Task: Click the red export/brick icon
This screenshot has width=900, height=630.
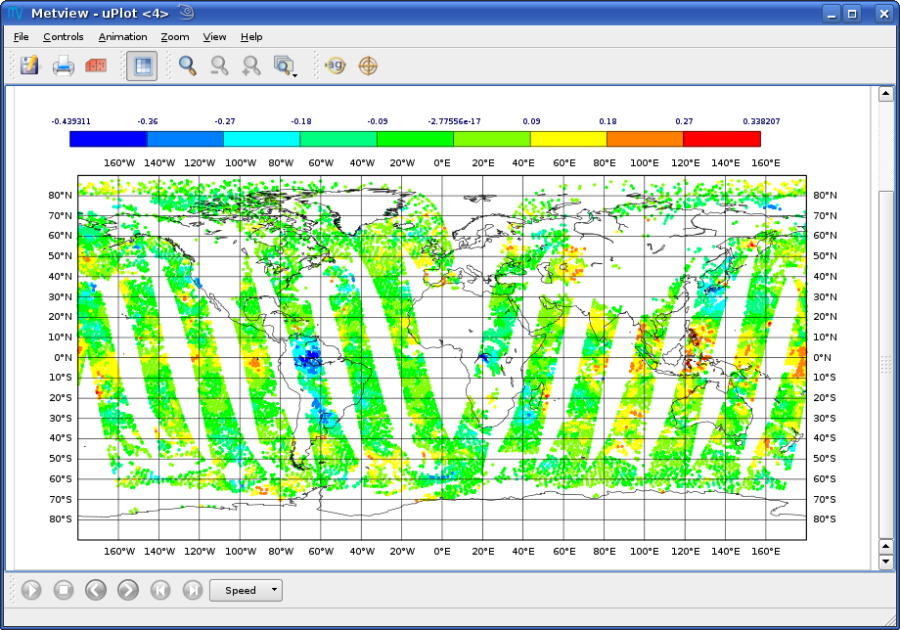Action: [96, 65]
